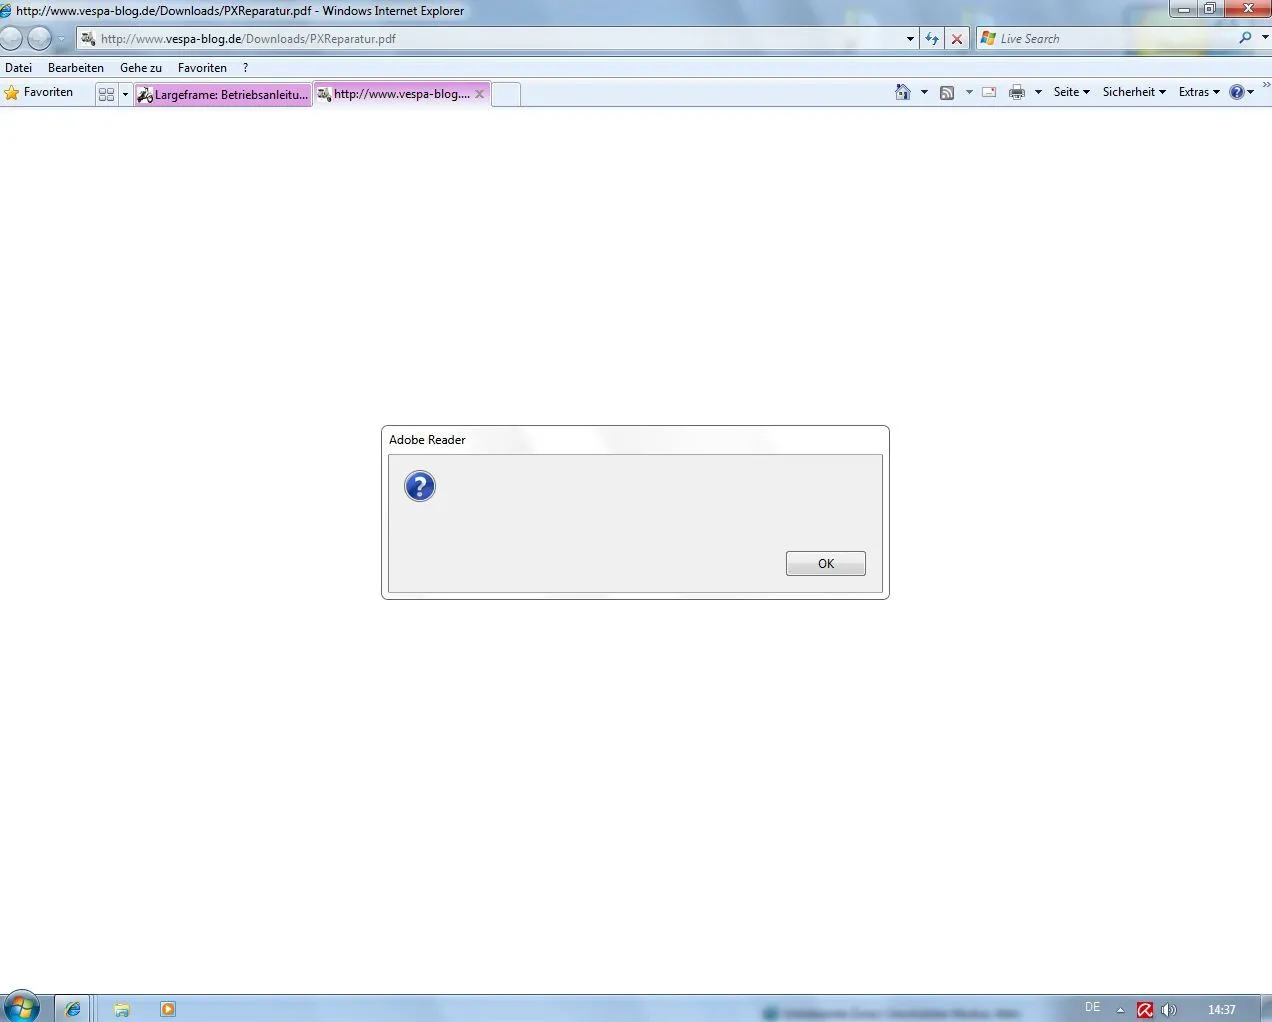The width and height of the screenshot is (1272, 1022).
Task: Open the Extras dropdown menu
Action: coord(1199,92)
